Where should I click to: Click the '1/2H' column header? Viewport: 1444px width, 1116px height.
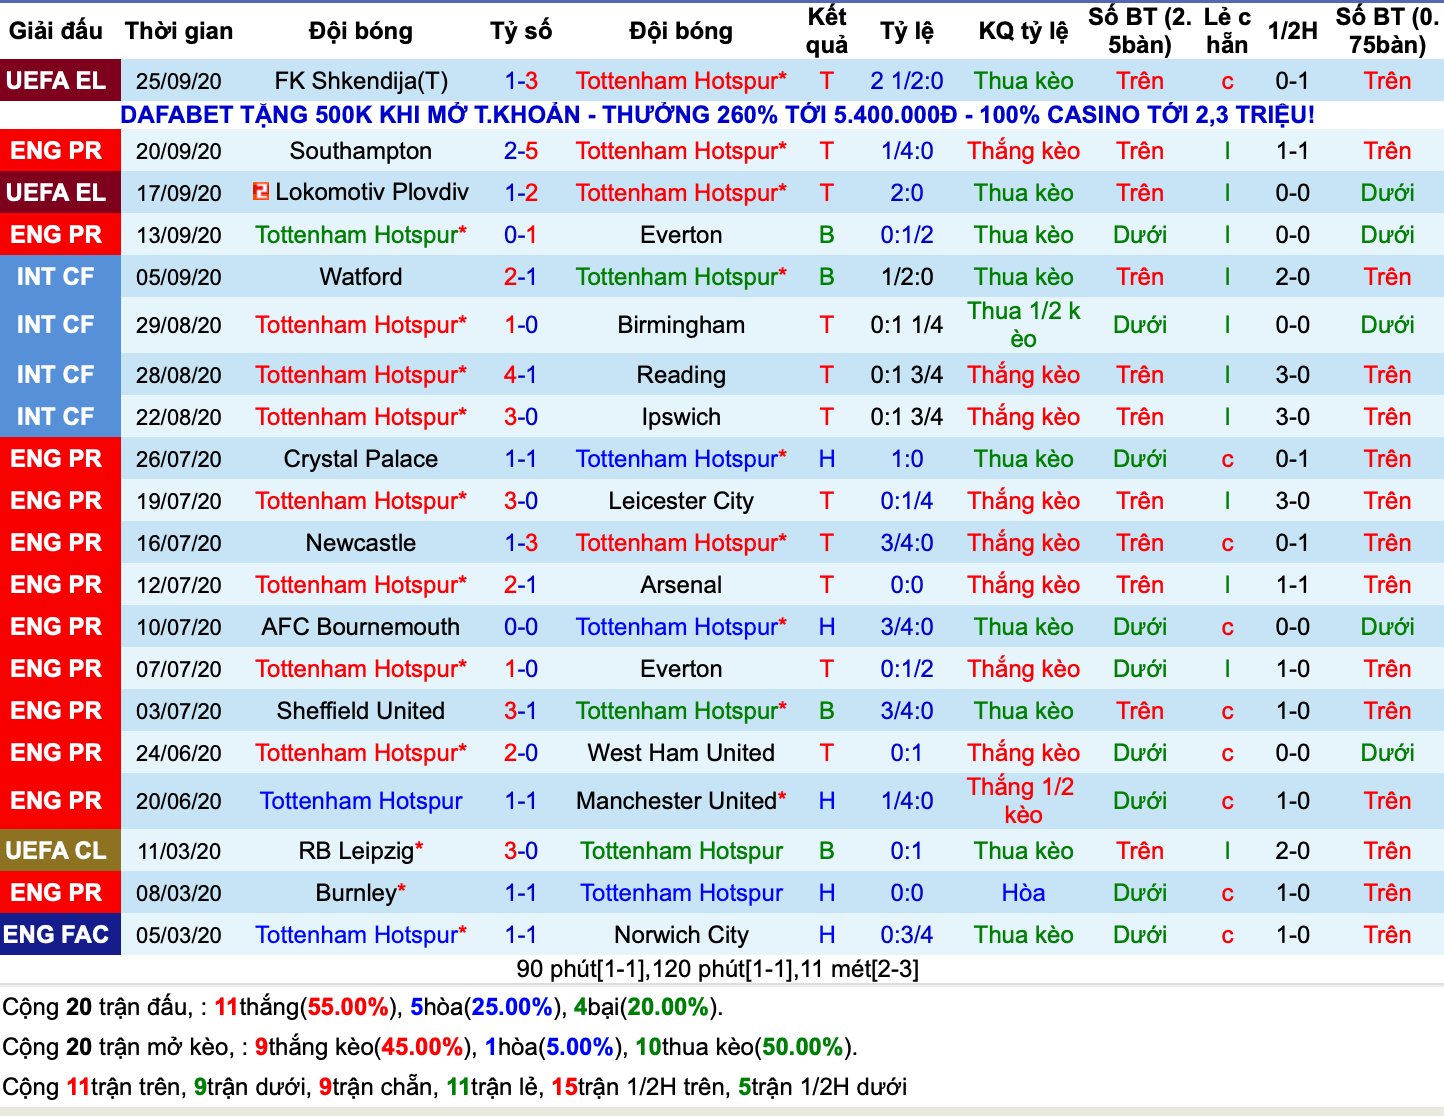(x=1292, y=31)
